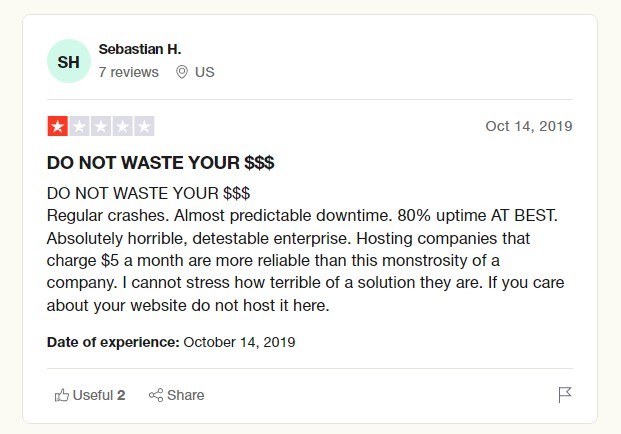Click the share network icon
Viewport: 621px width, 434px height.
click(155, 395)
